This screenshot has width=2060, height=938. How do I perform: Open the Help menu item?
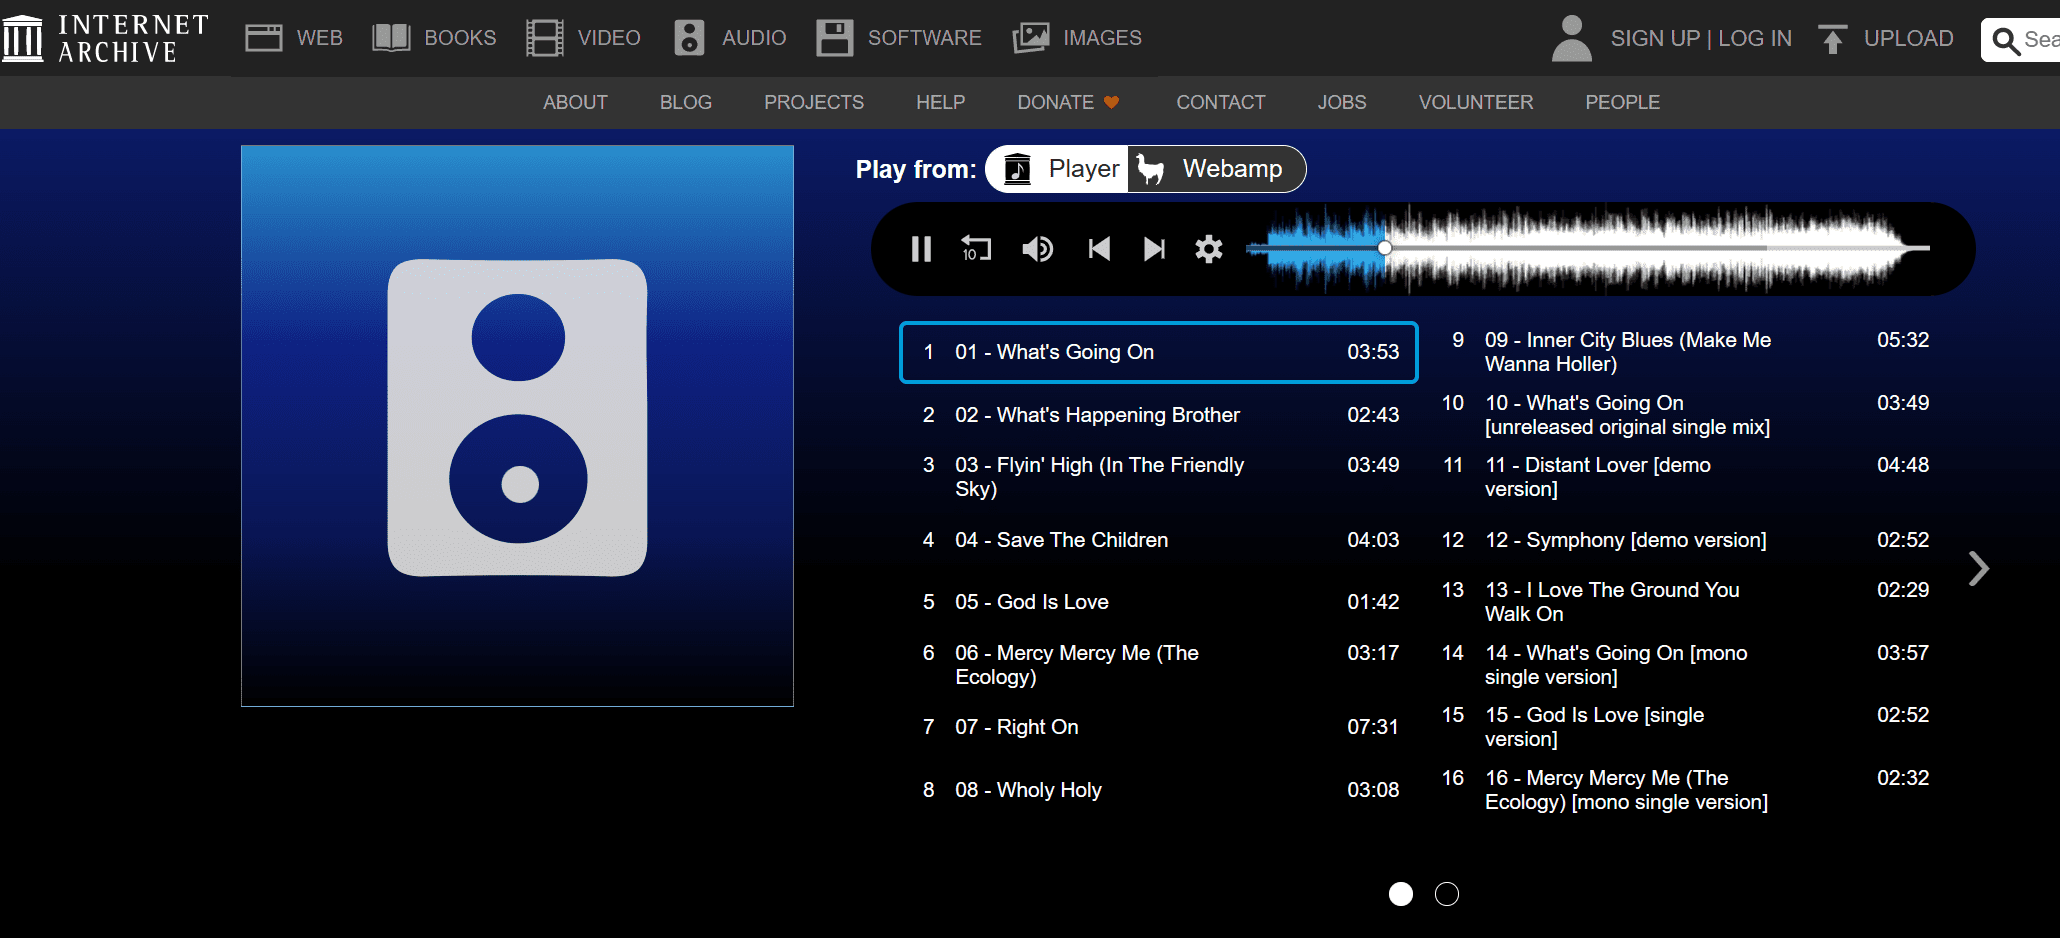pos(941,102)
